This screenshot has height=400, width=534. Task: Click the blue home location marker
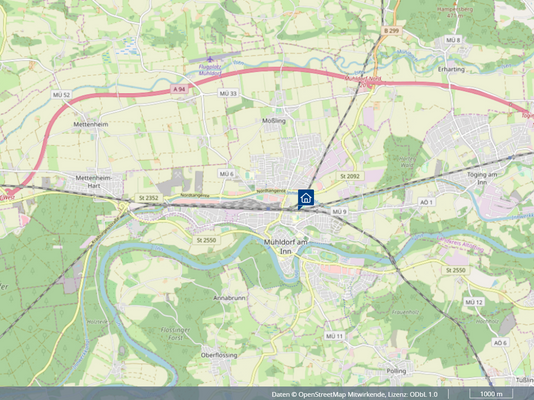[x=305, y=199]
